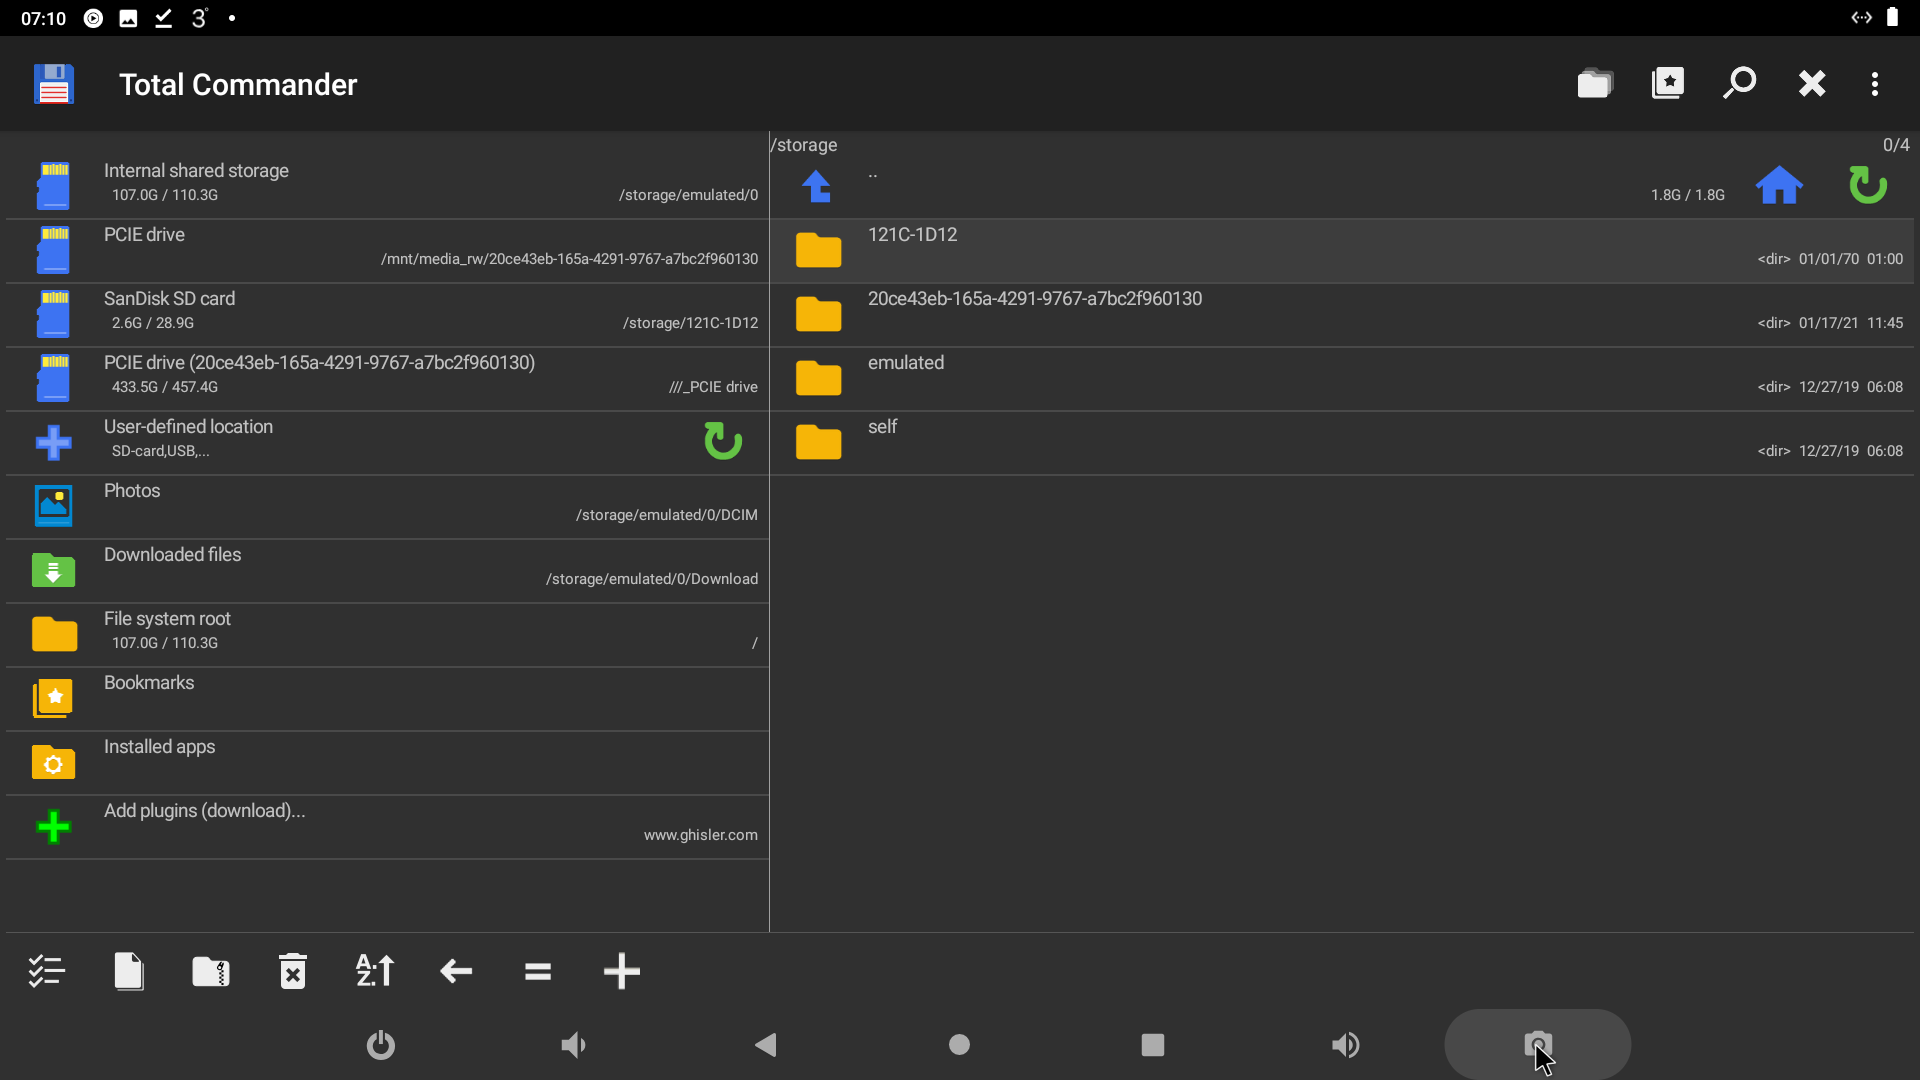Open PCIE drive (20ce43eb-165a-4291-9767-a7bc2f960130) entry
Viewport: 1920px width, 1080px height.
[x=387, y=379]
